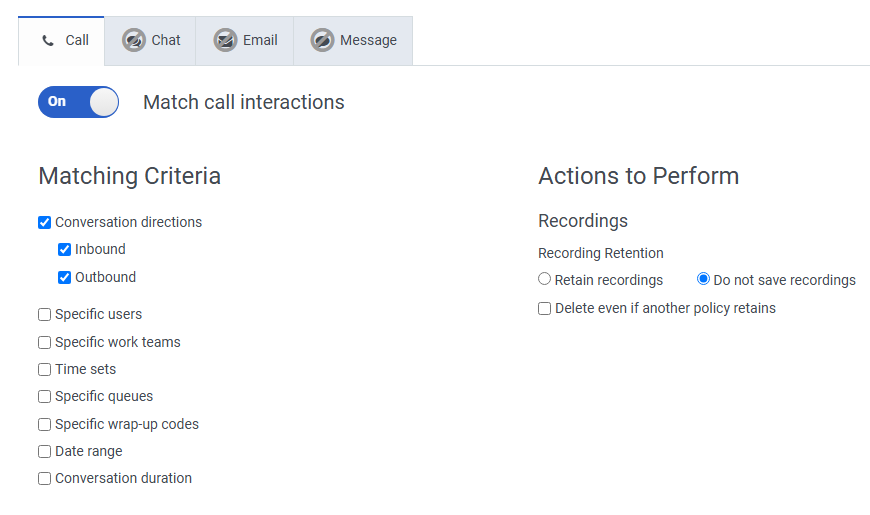The width and height of the screenshot is (870, 515).
Task: Tick the Date range checkbox
Action: click(x=45, y=452)
